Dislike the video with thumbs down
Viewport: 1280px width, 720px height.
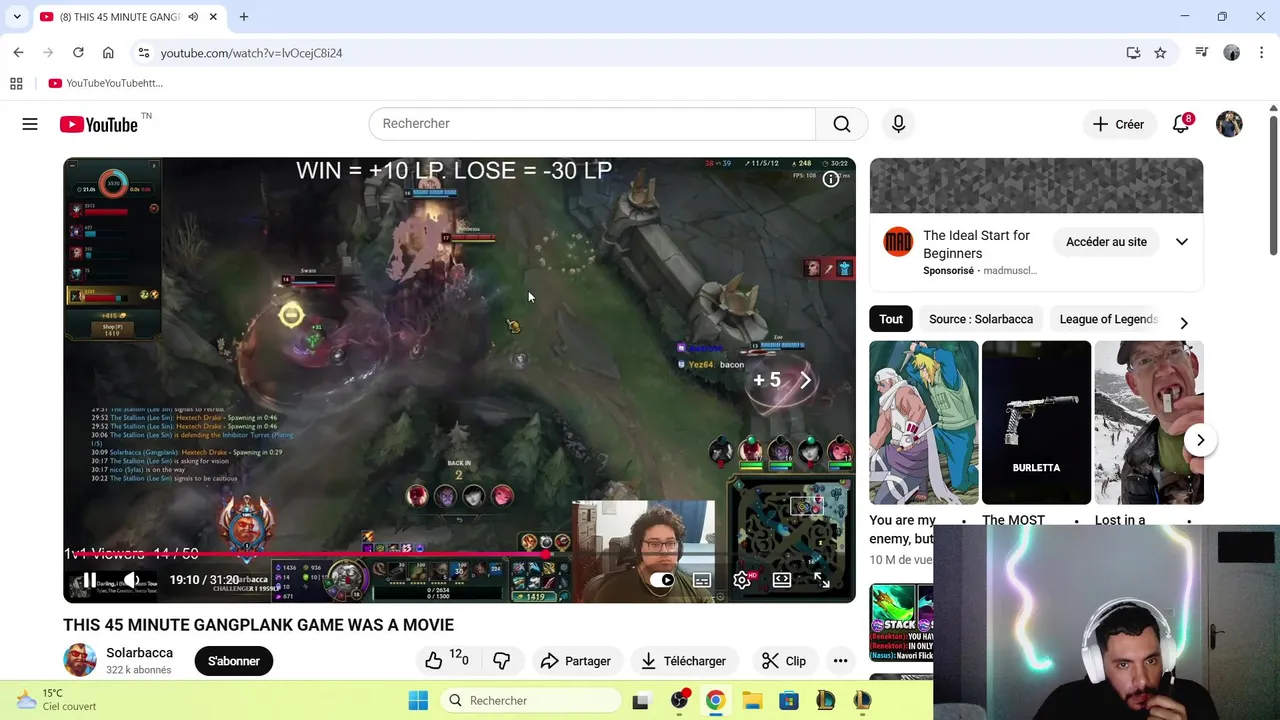[502, 661]
